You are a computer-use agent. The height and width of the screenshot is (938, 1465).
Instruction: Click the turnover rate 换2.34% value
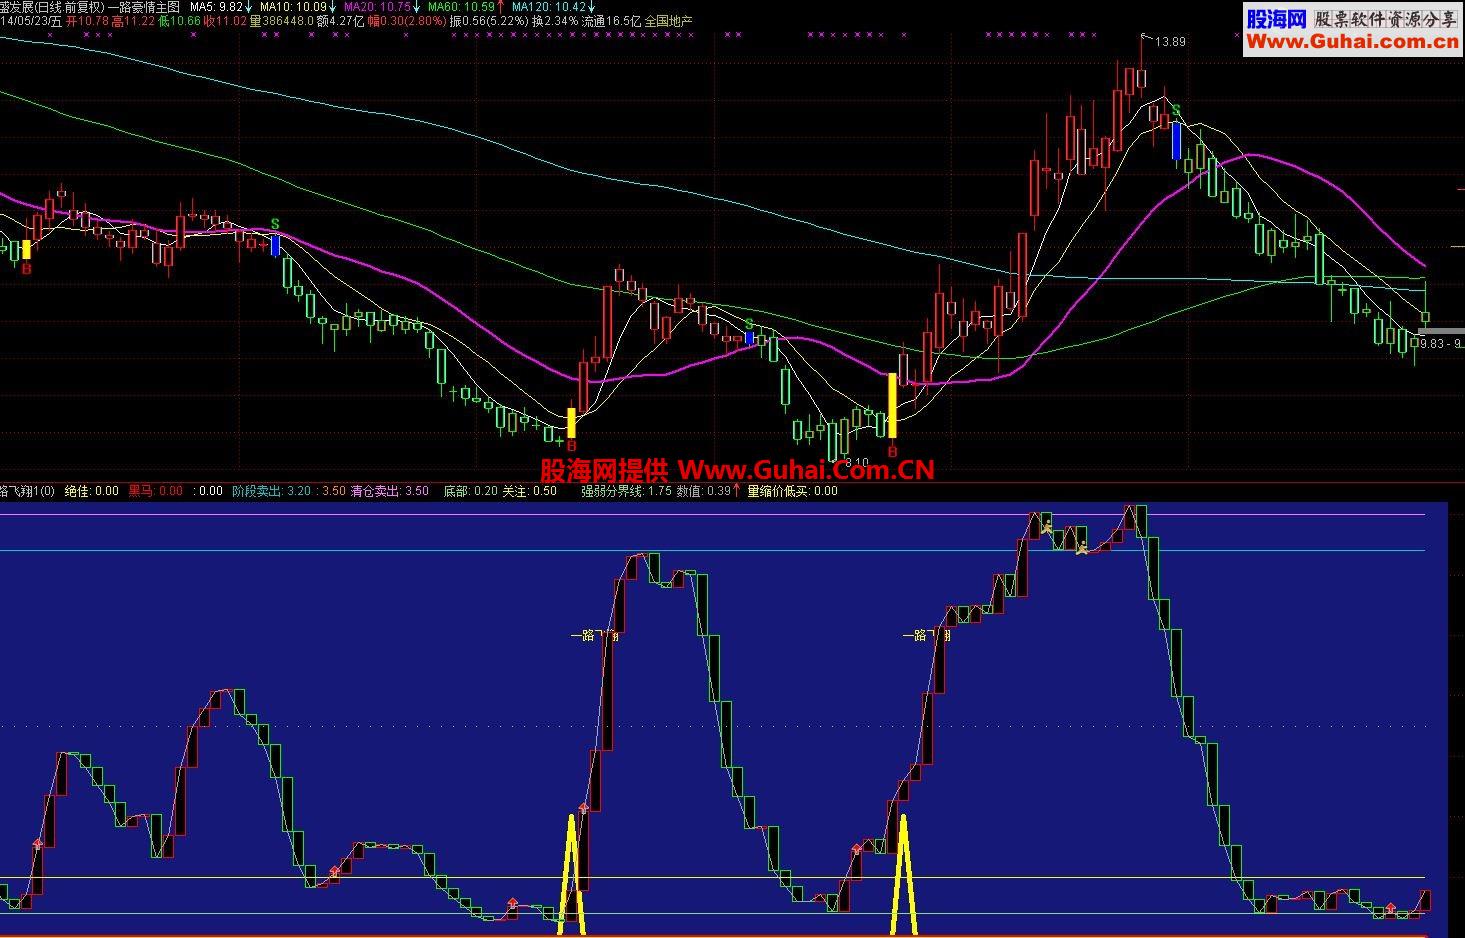pos(554,21)
